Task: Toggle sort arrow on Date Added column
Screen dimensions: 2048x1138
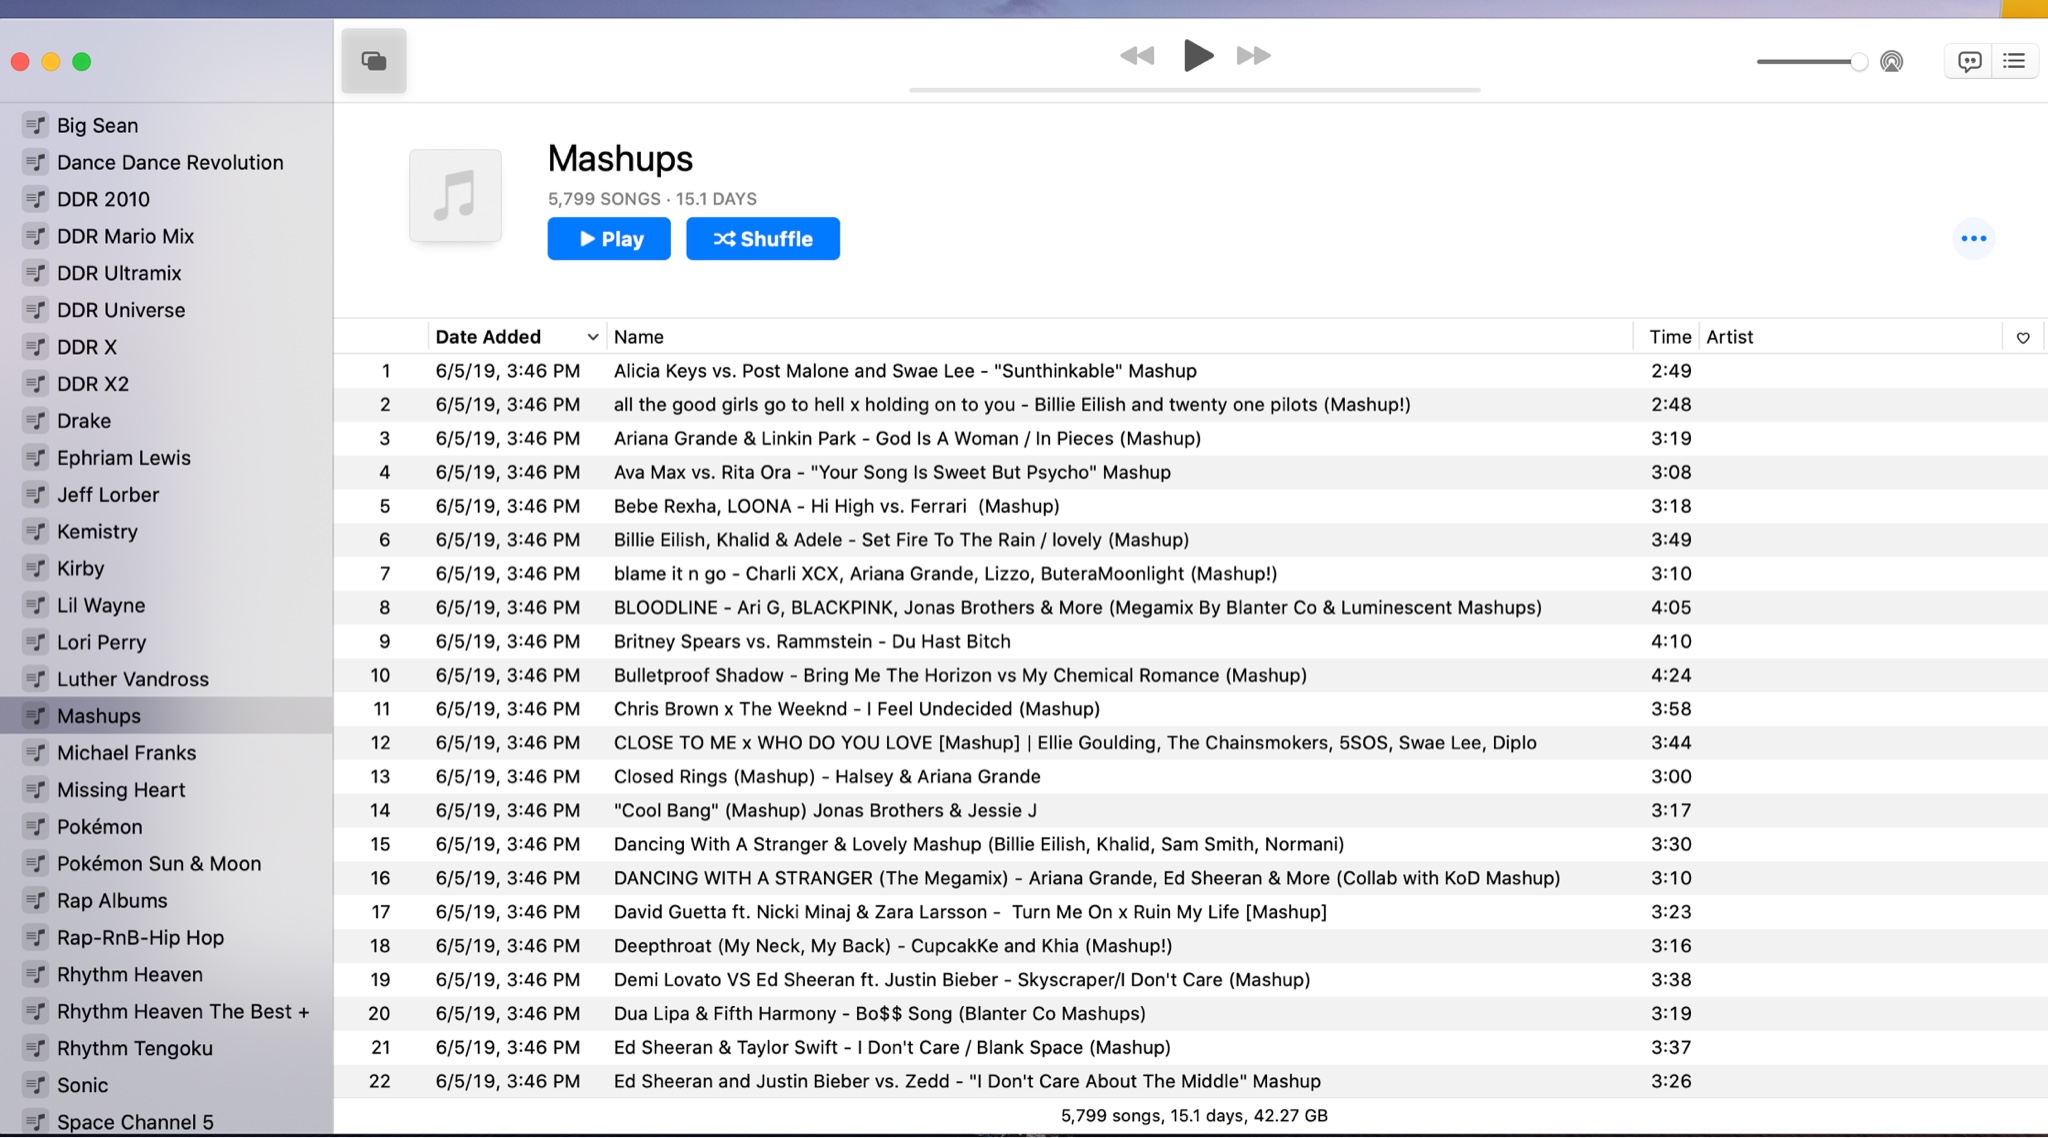Action: point(592,338)
